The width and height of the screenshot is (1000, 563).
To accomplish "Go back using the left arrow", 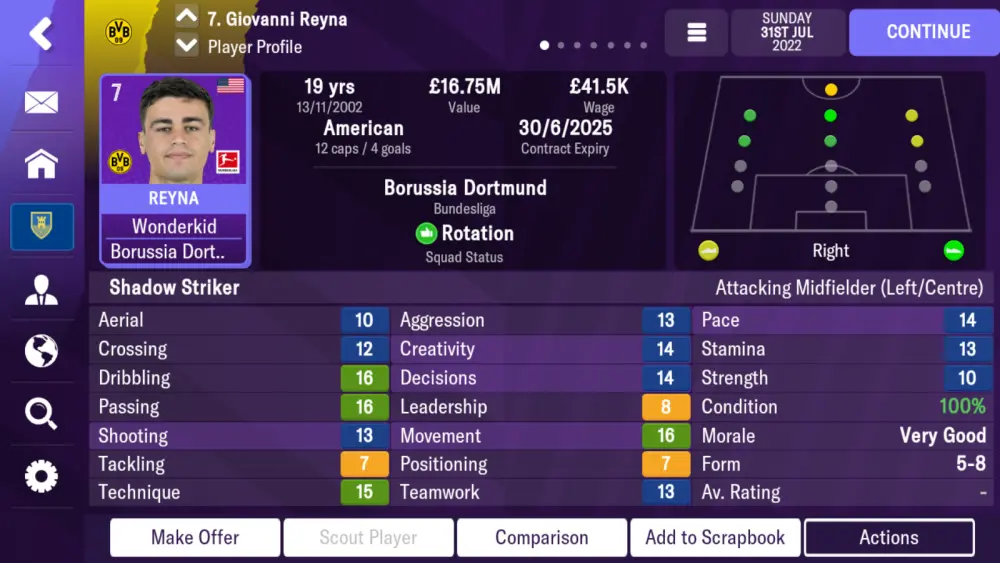I will (x=41, y=34).
